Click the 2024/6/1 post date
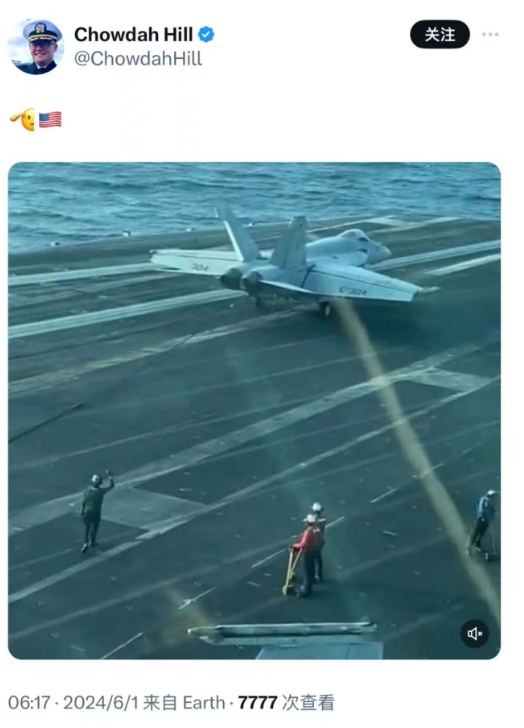Viewport: 524px width, 728px height. [x=101, y=702]
